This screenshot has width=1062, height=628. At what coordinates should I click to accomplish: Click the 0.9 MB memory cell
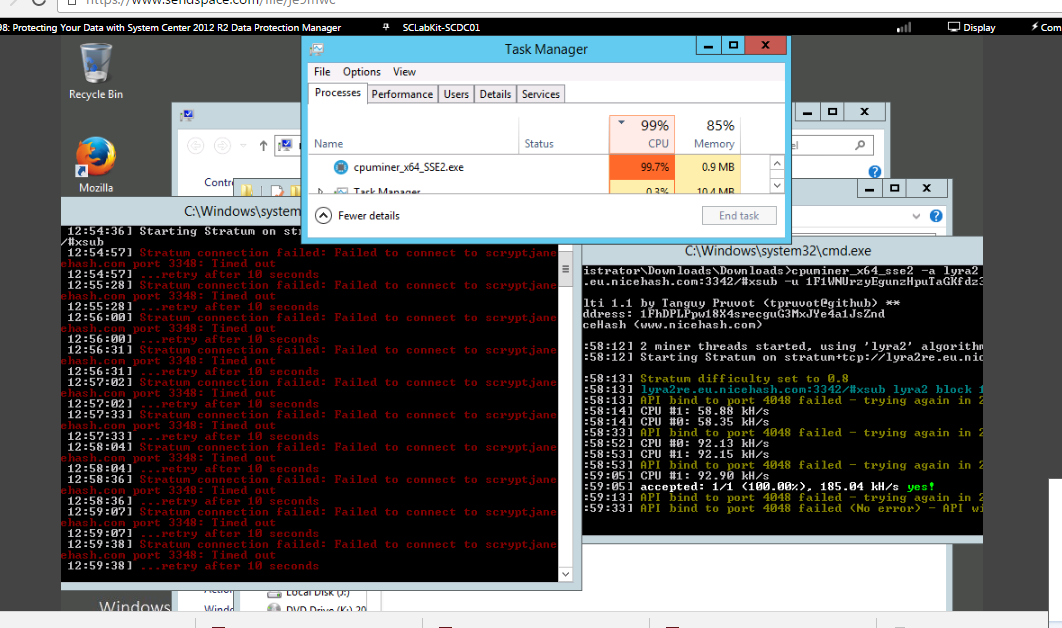click(708, 167)
